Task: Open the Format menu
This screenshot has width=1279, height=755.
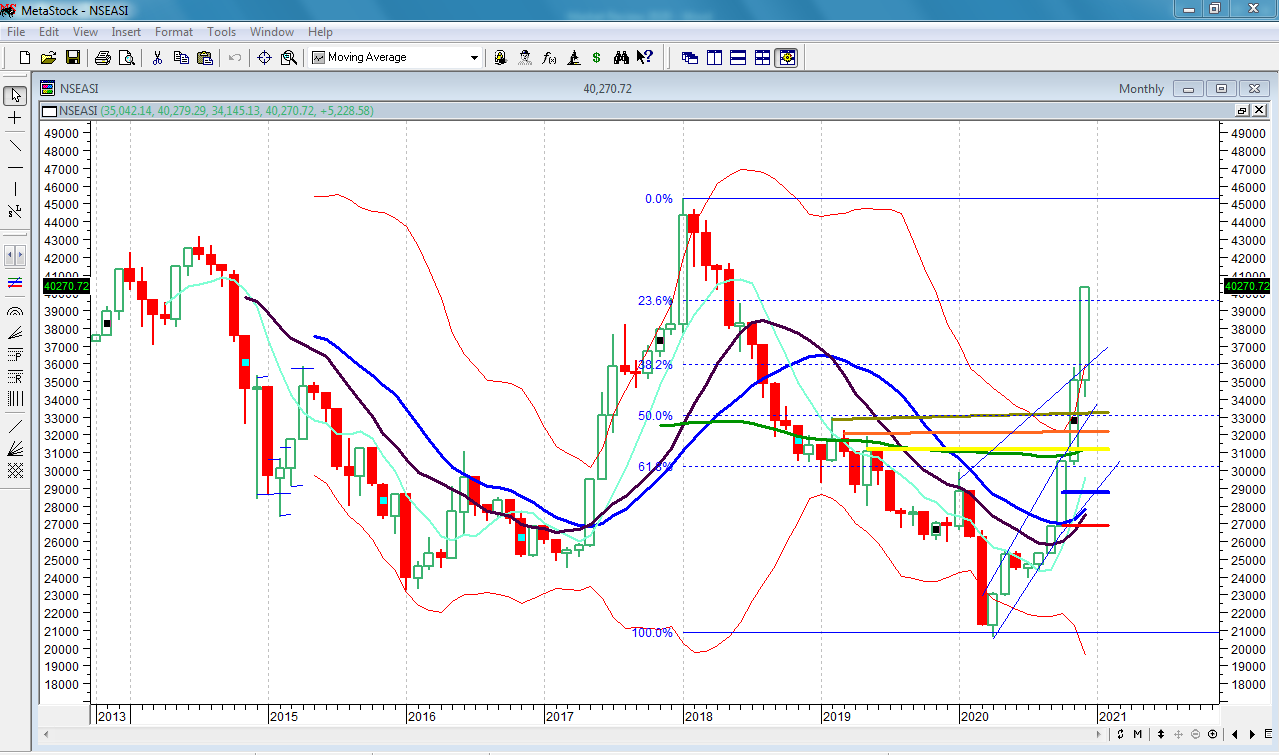Action: (173, 32)
